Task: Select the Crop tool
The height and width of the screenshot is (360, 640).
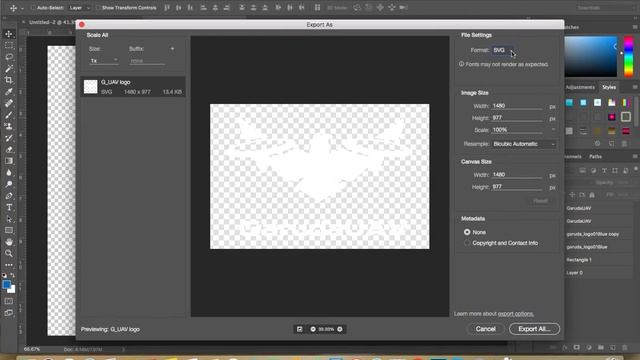Action: (9, 80)
